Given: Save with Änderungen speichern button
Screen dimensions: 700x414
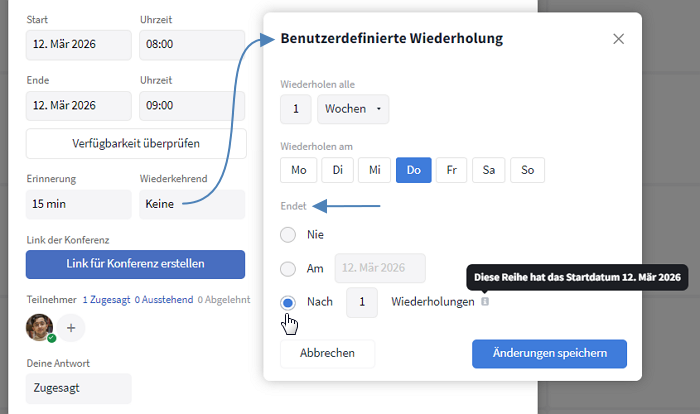Looking at the screenshot, I should (550, 353).
